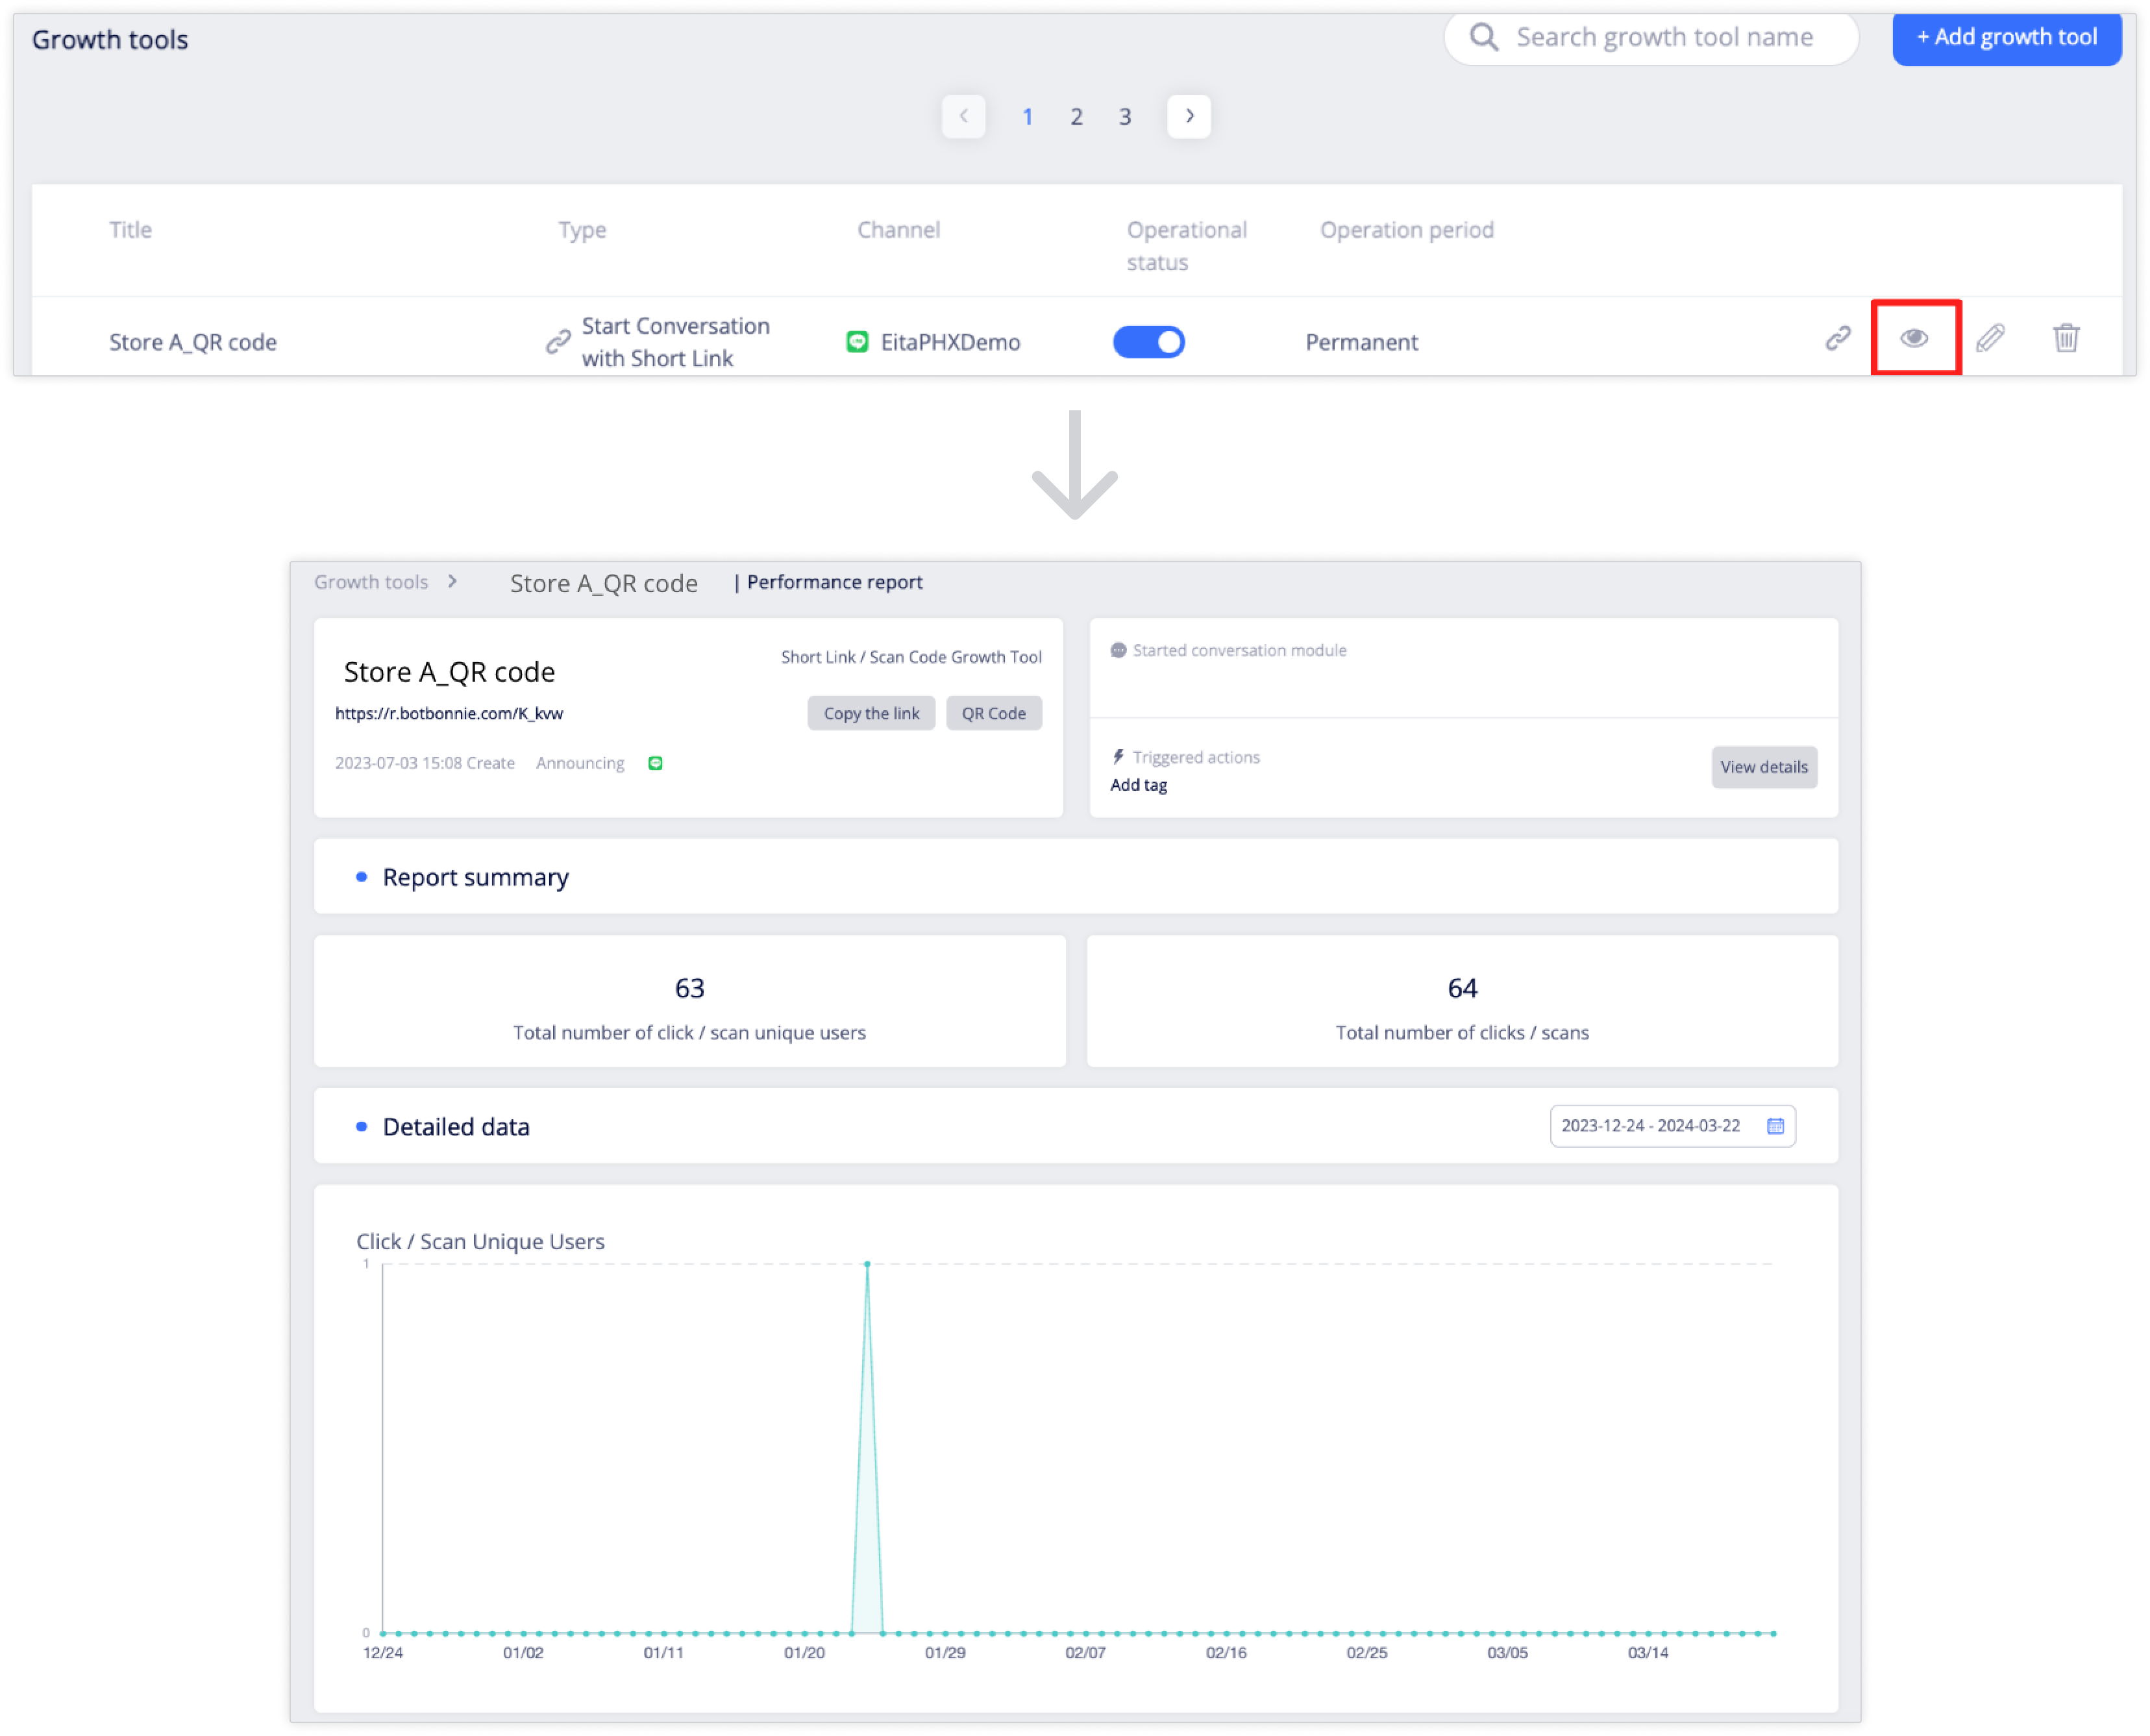Click the green LINE channel icon by EitaPHXDemo
2150x1736 pixels.
[x=857, y=342]
